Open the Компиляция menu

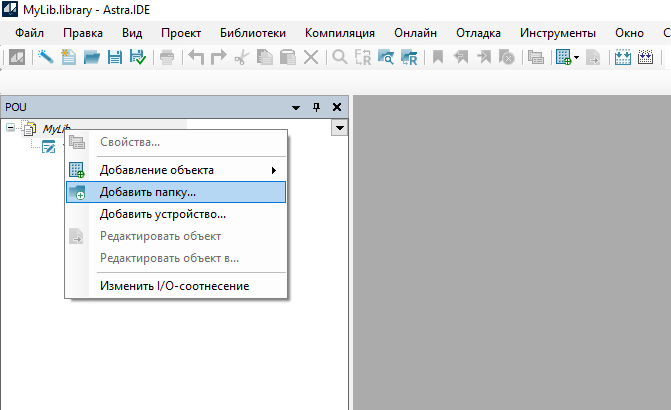(340, 32)
